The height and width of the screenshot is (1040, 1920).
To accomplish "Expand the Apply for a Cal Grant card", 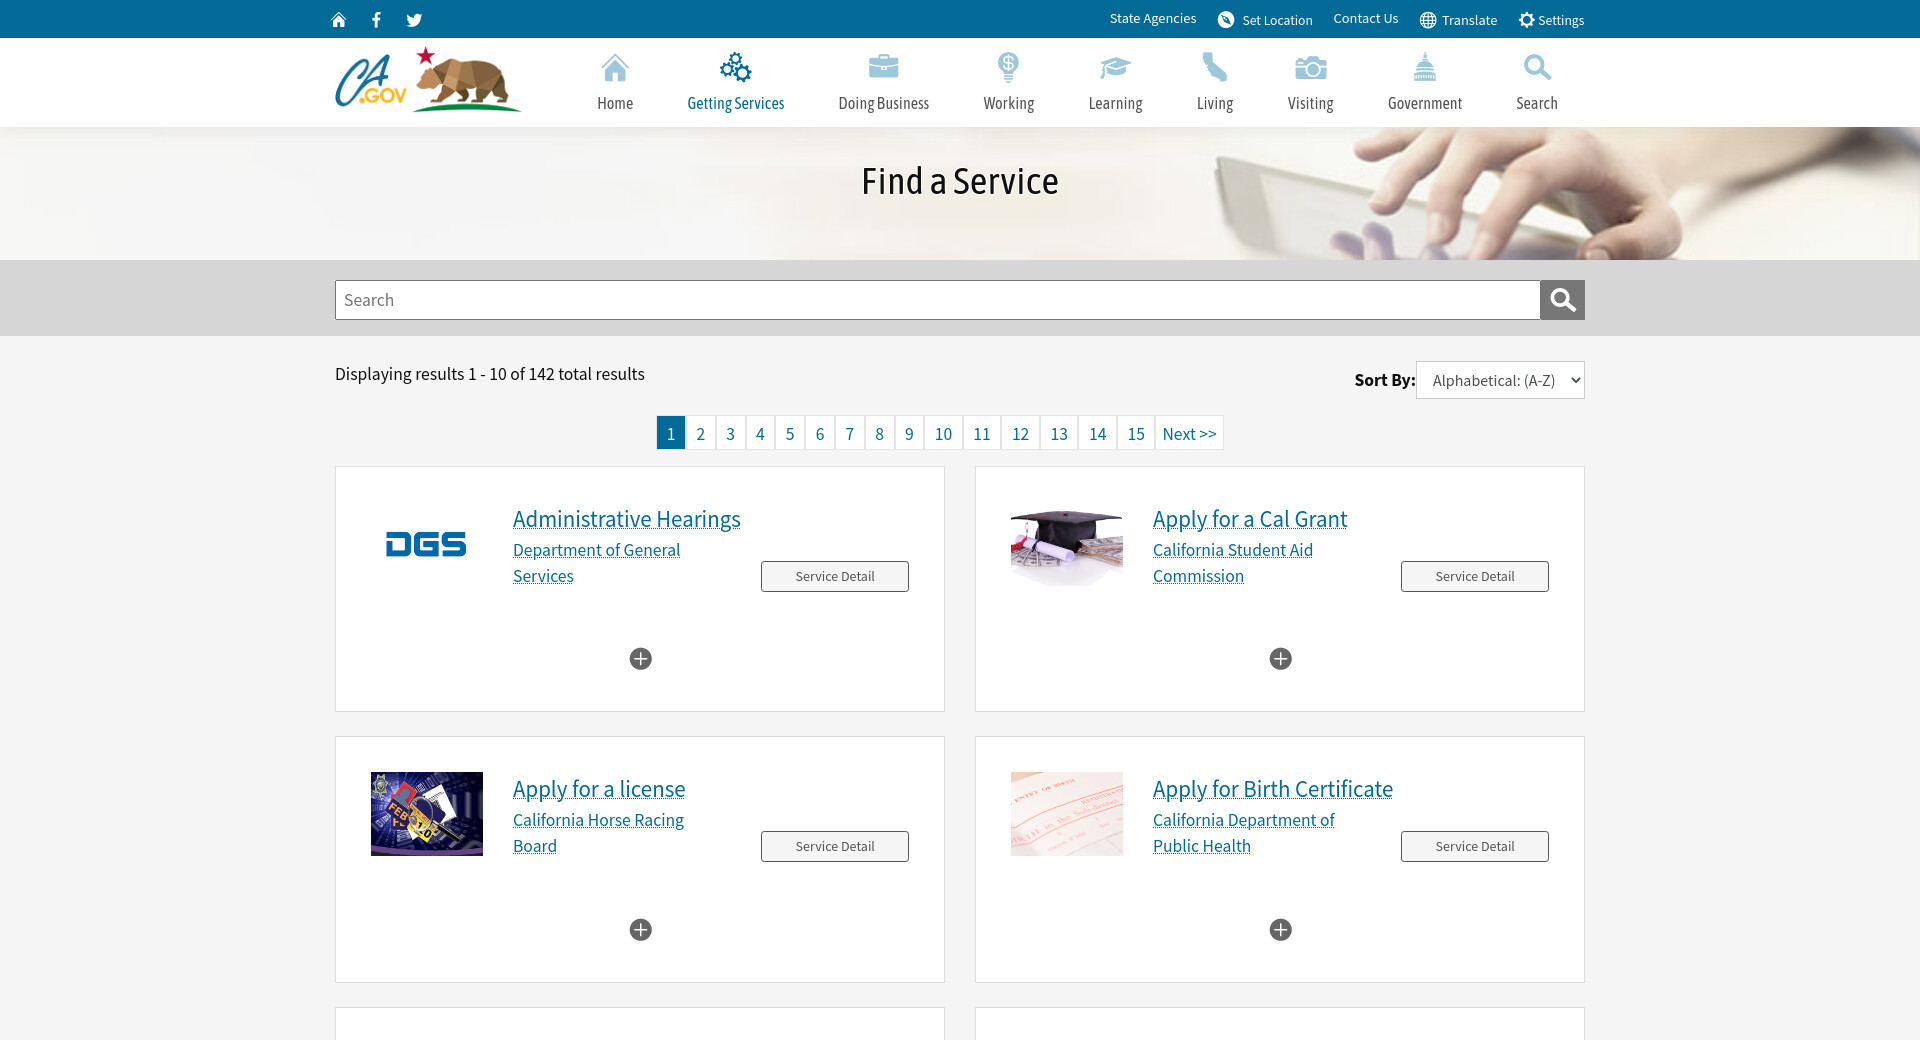I will point(1280,659).
